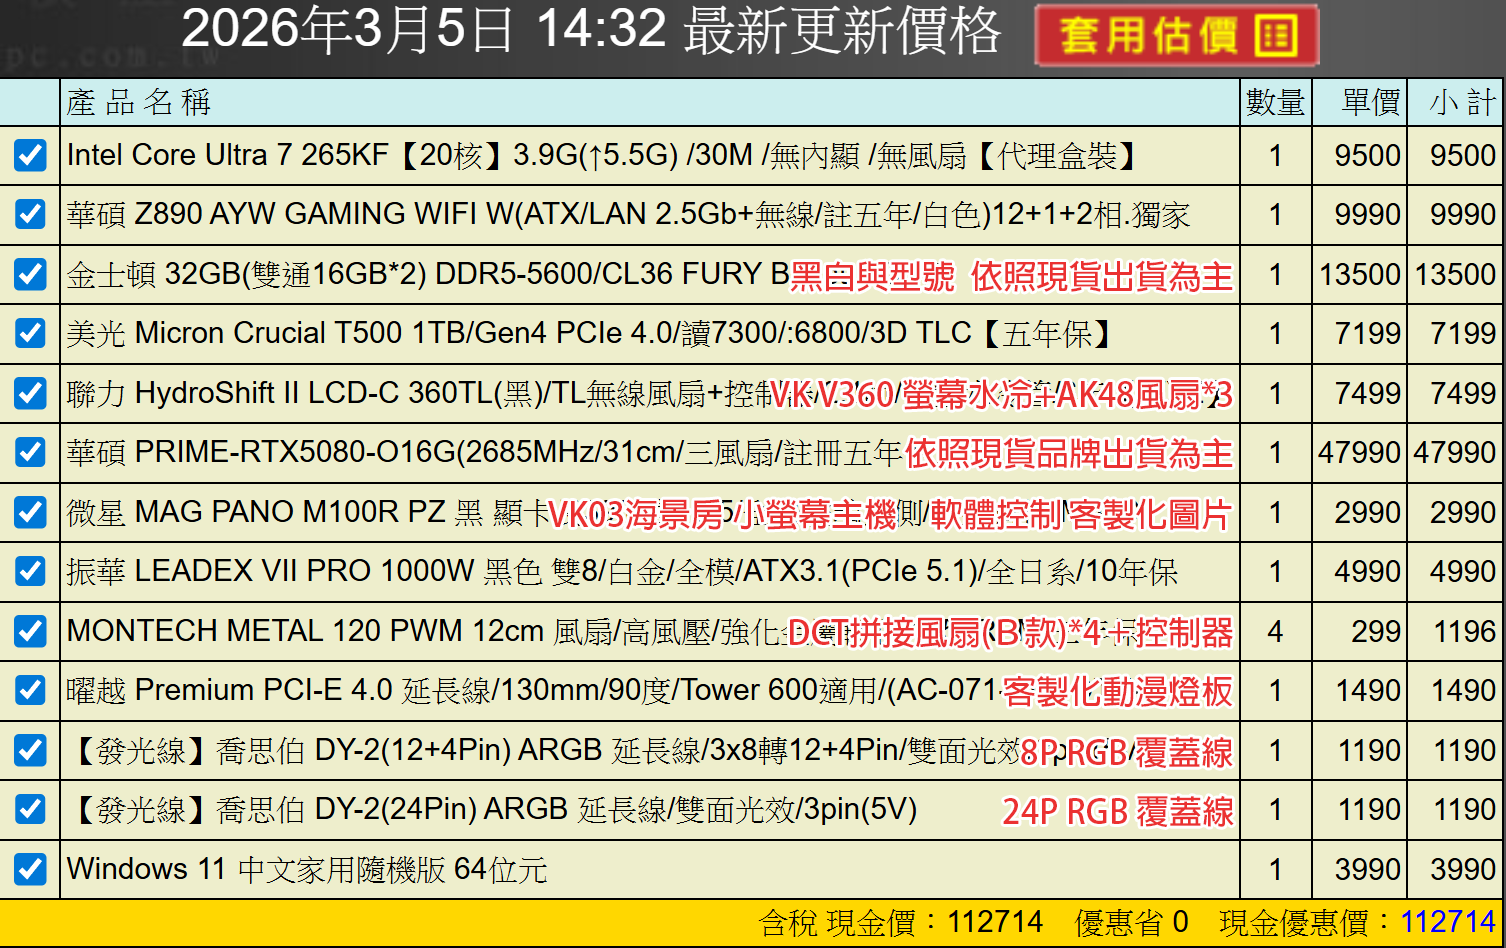Viewport: 1506px width, 948px height.
Task: Click the 含稅 現金價 total 112714
Action: click(x=901, y=922)
